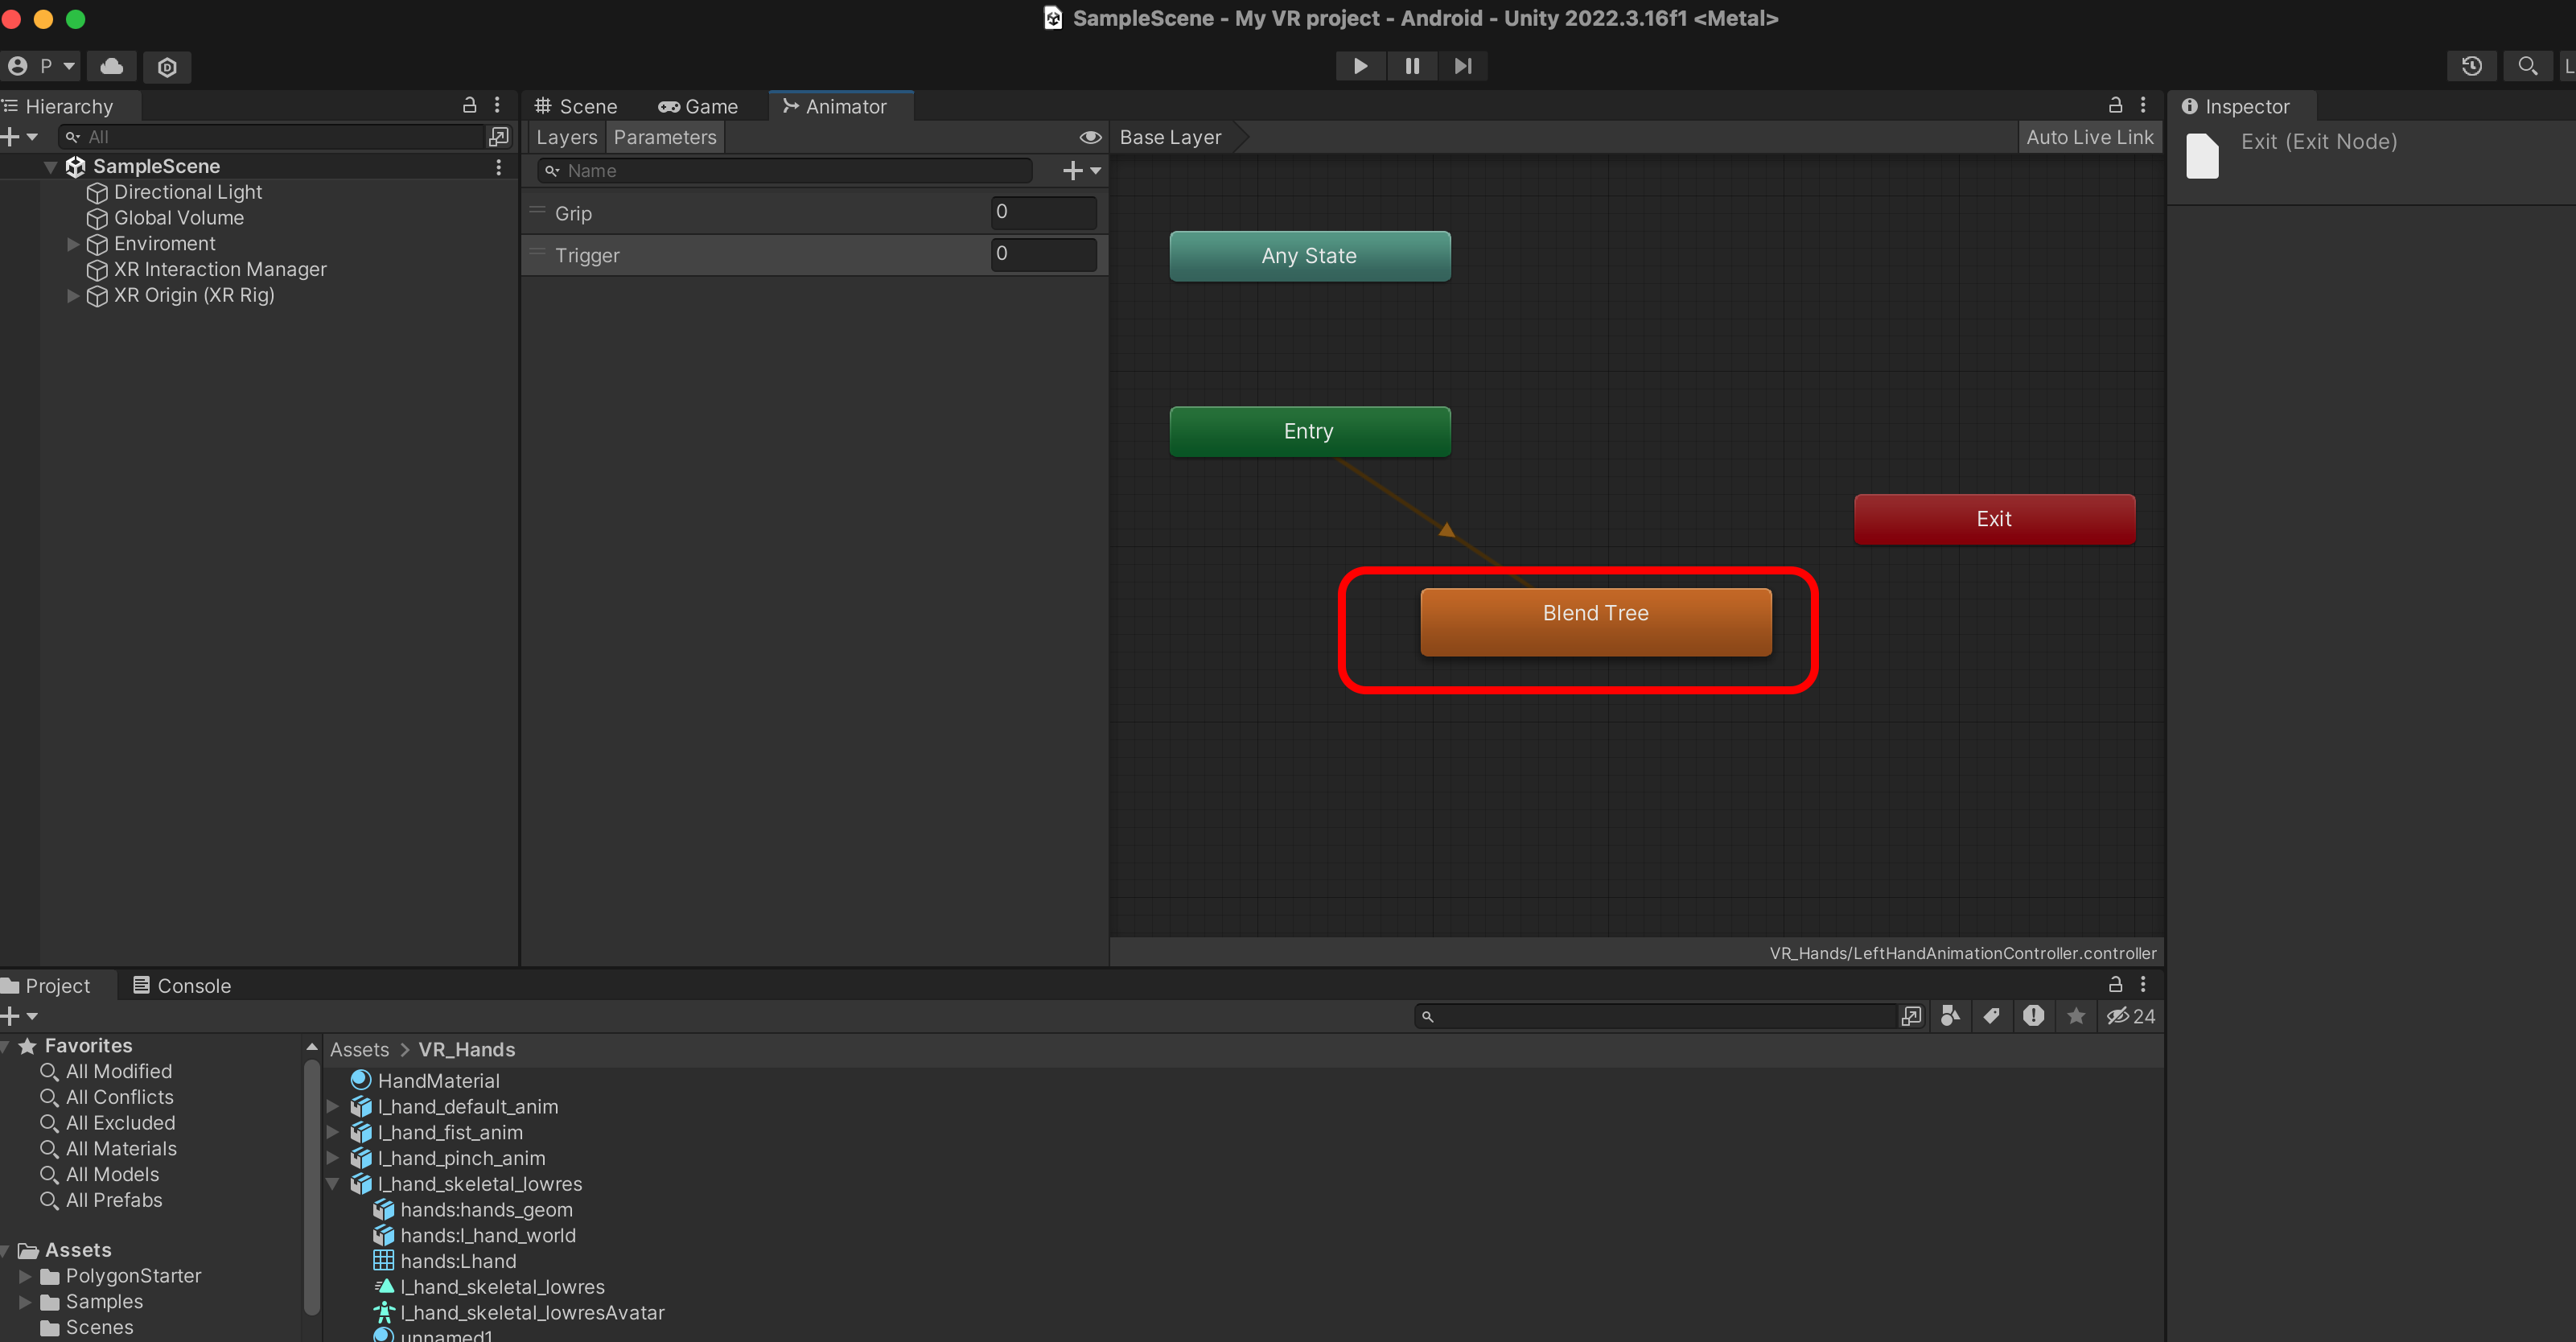Viewport: 2576px width, 1342px height.
Task: Collapse the l_hand_skeletal_lowres asset
Action: (334, 1184)
